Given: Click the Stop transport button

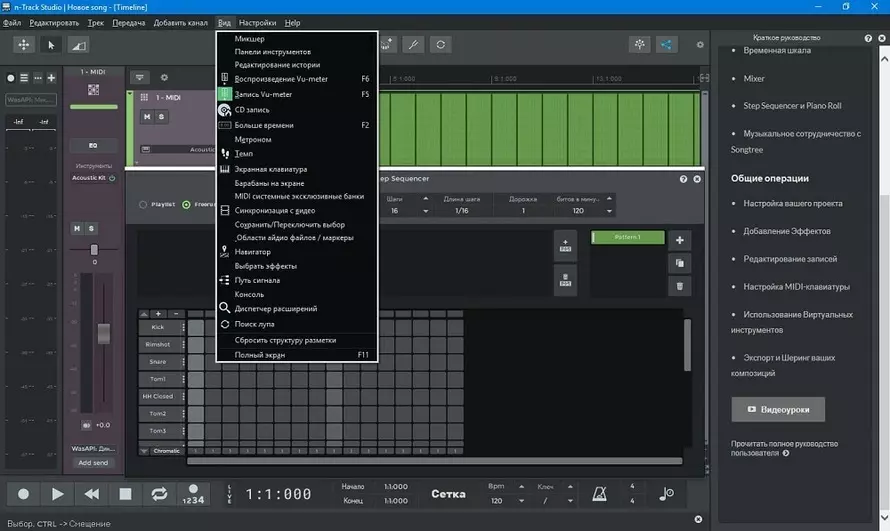Looking at the screenshot, I should coord(125,494).
